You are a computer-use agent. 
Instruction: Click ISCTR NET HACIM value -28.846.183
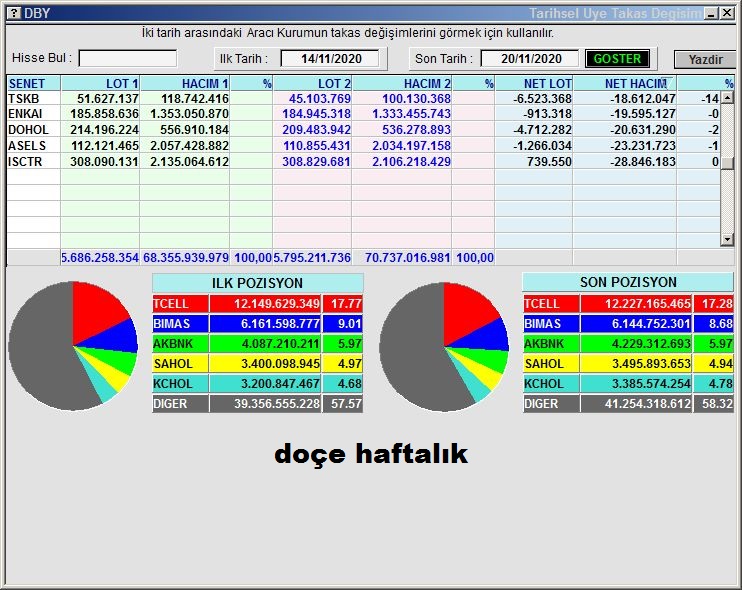(x=643, y=162)
